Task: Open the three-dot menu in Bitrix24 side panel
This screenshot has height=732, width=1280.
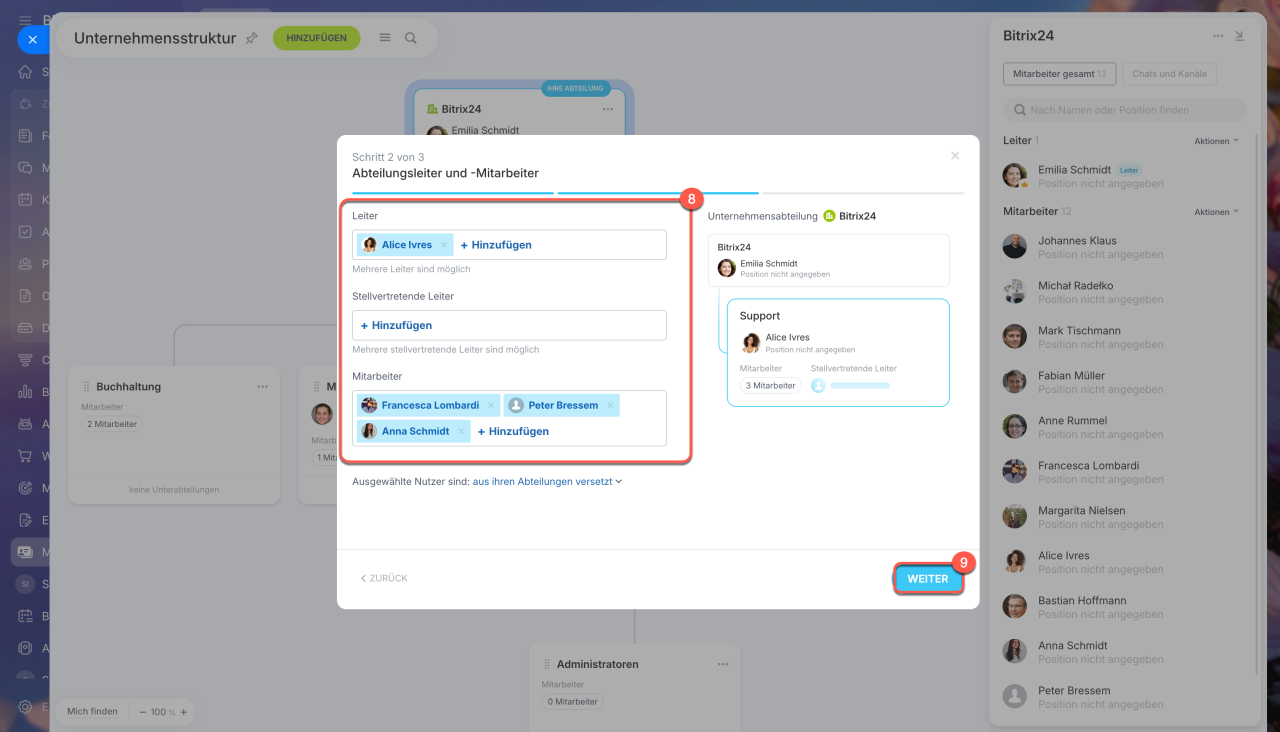Action: click(x=1218, y=36)
